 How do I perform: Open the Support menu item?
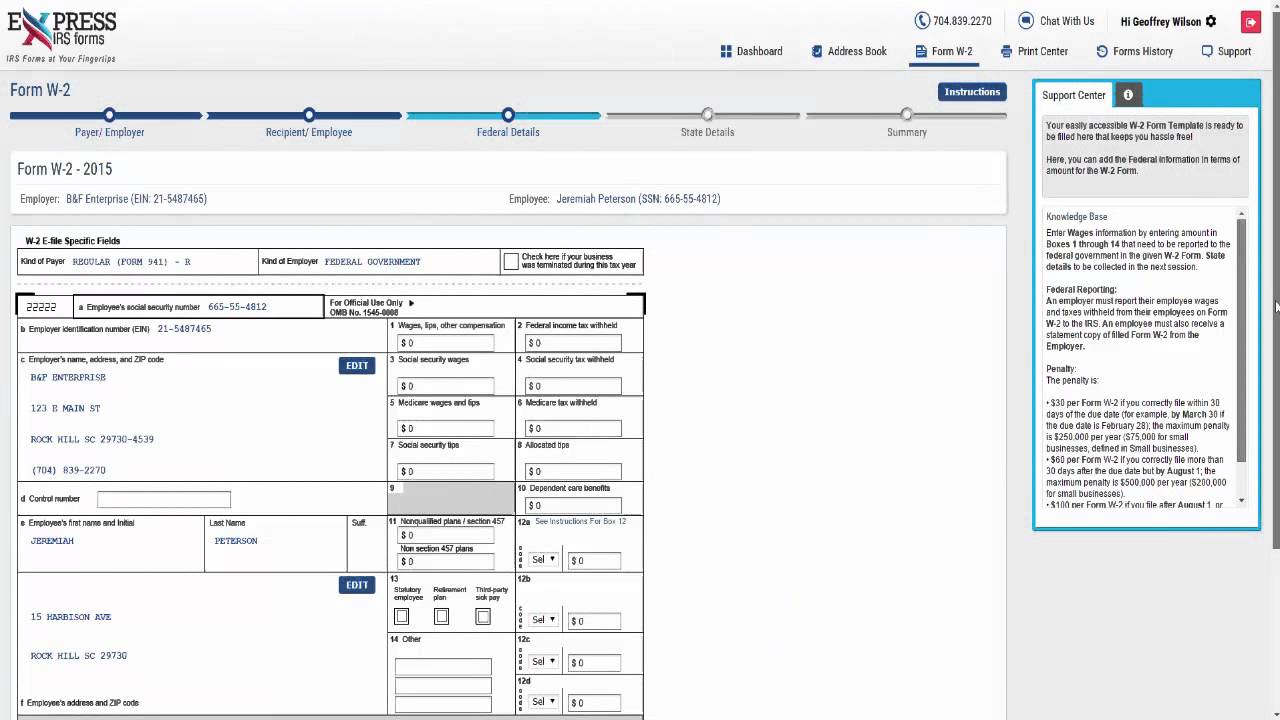(1226, 51)
